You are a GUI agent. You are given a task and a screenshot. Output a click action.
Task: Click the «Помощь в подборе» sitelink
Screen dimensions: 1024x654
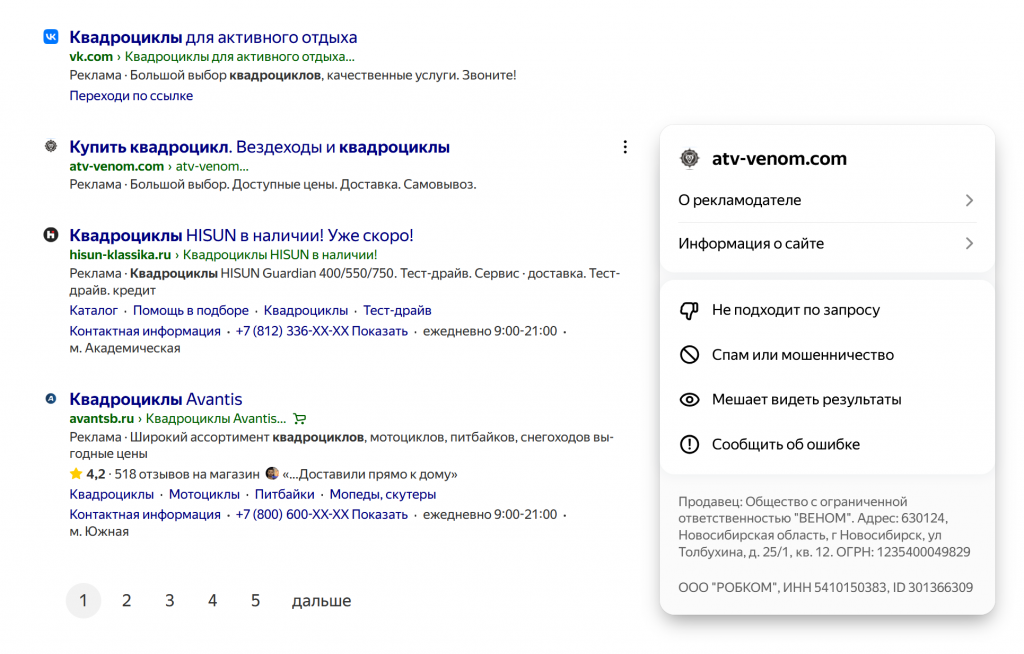(191, 310)
